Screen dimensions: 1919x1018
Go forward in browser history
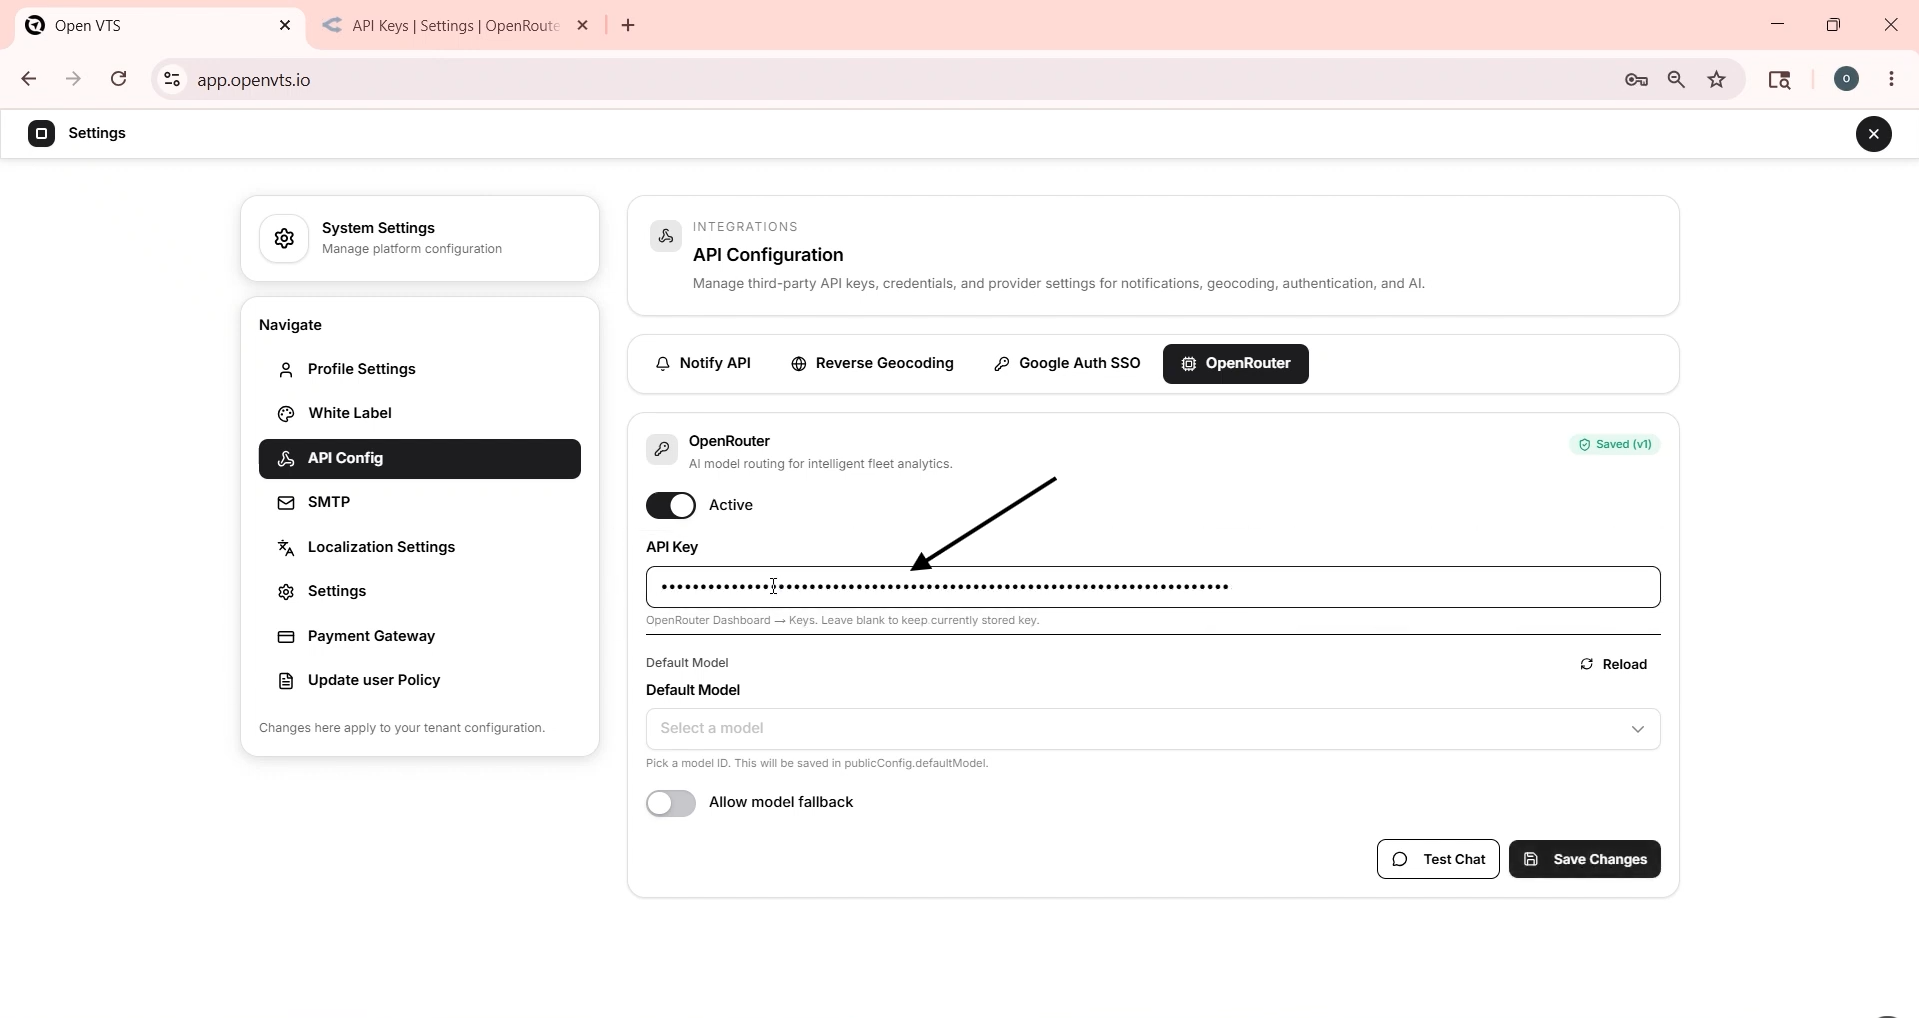click(x=73, y=79)
